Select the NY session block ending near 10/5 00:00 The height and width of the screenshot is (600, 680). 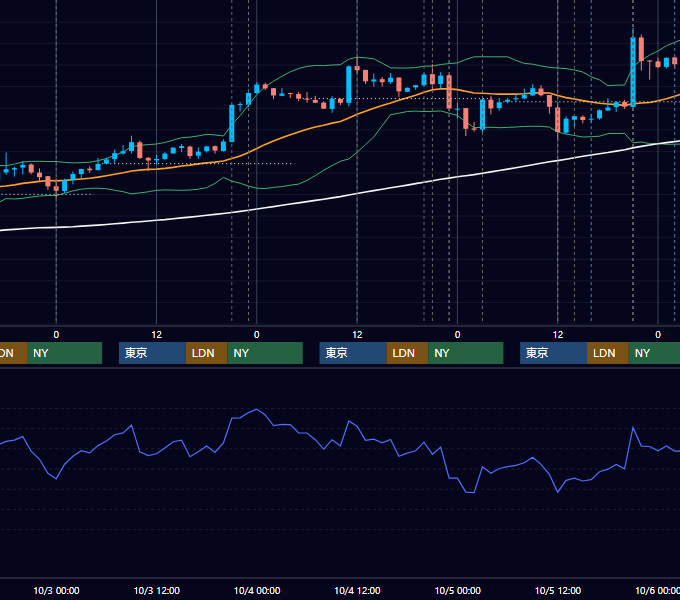(x=466, y=353)
